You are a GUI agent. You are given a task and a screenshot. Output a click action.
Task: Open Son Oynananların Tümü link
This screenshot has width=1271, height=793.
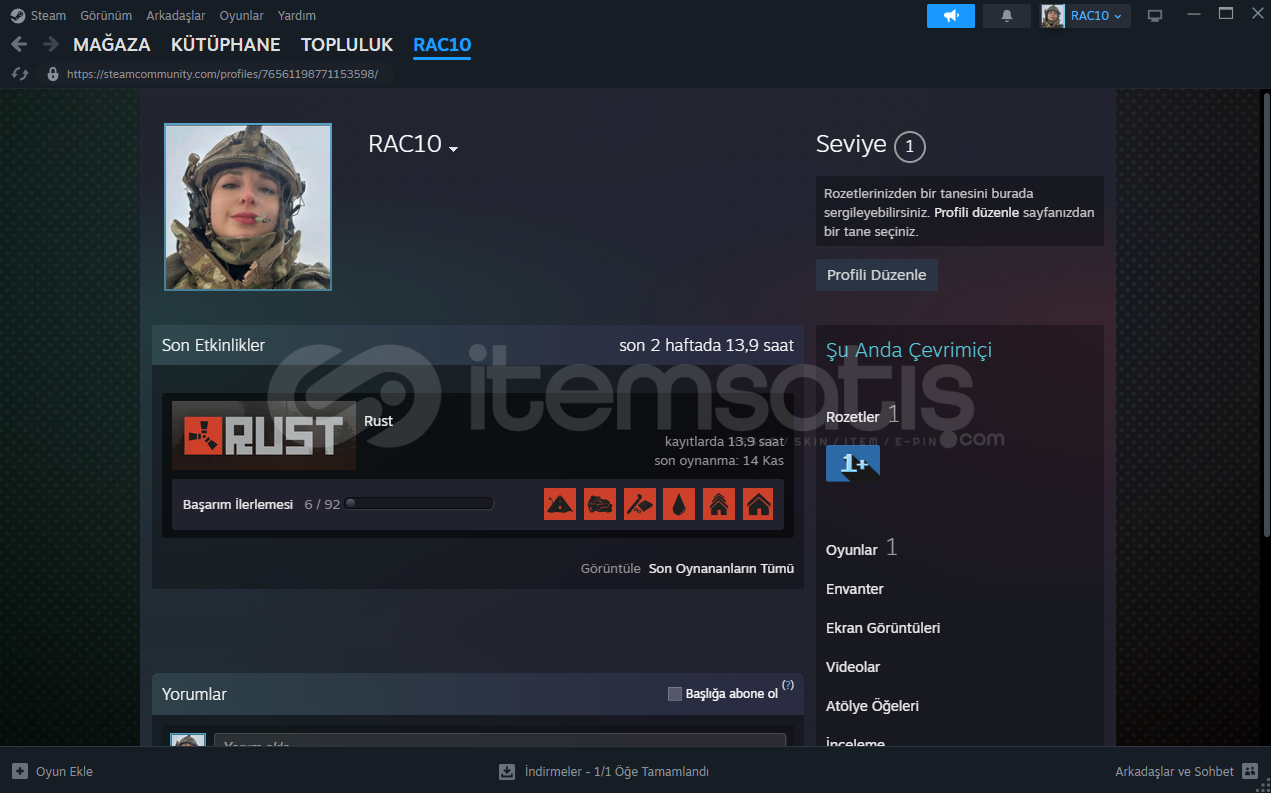[x=721, y=568]
